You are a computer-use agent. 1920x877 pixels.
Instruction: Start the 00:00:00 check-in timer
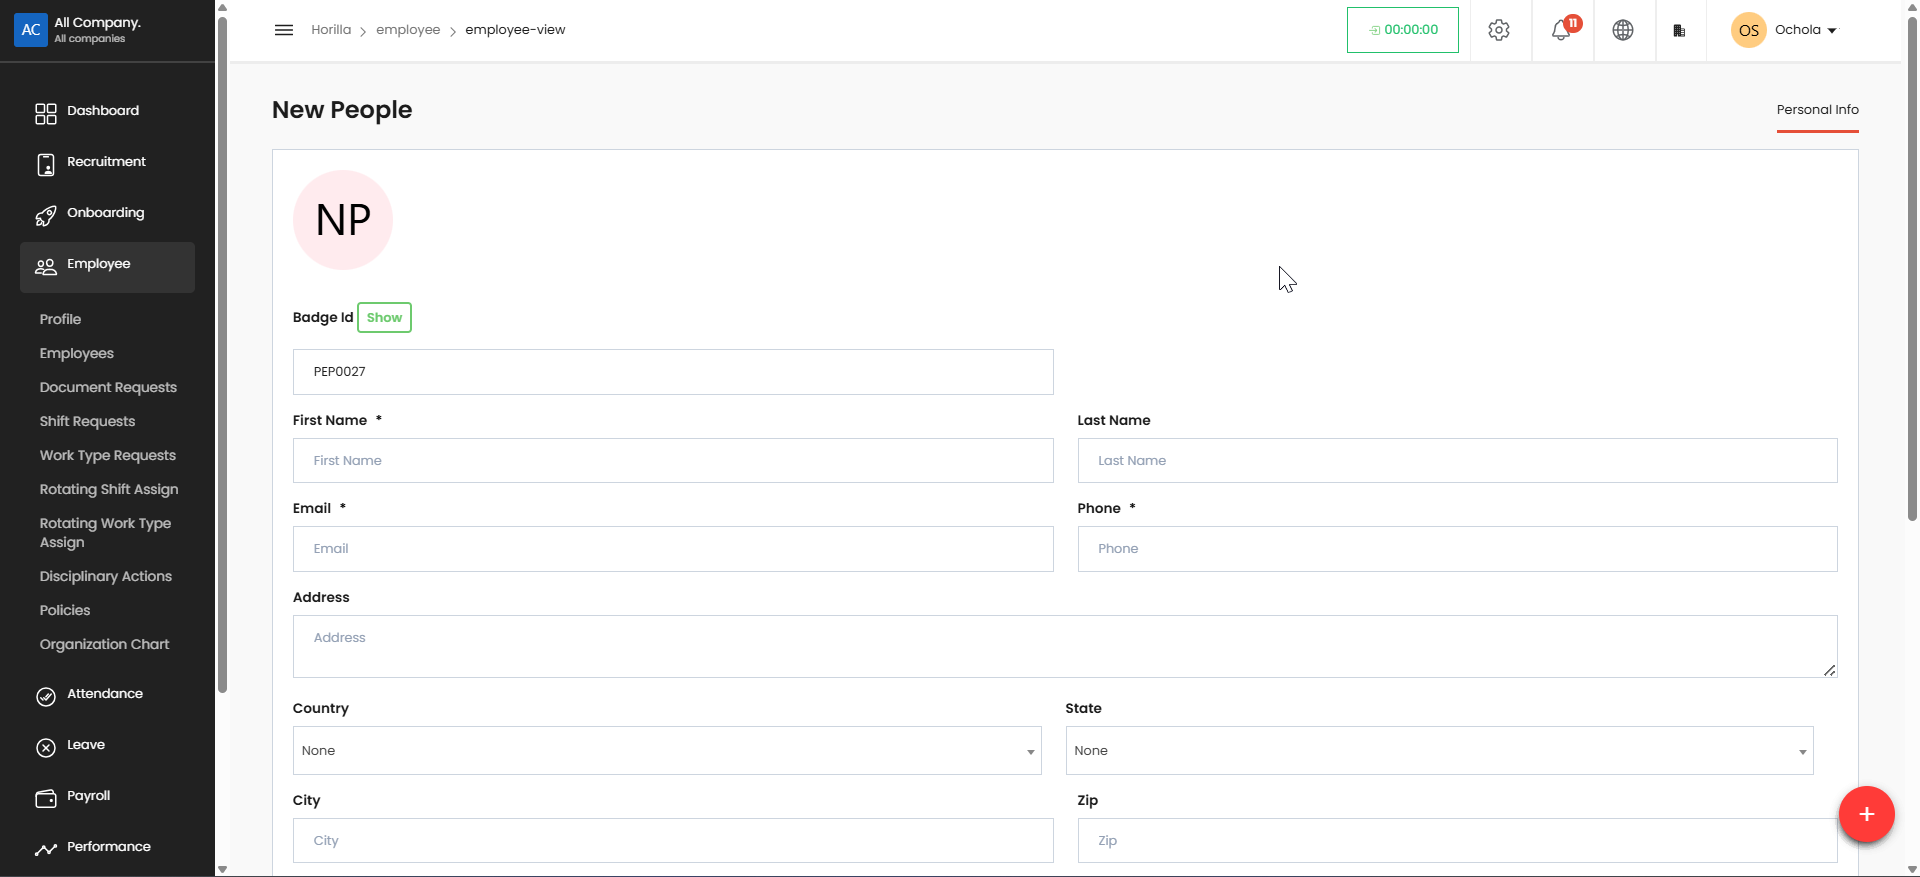(1402, 30)
